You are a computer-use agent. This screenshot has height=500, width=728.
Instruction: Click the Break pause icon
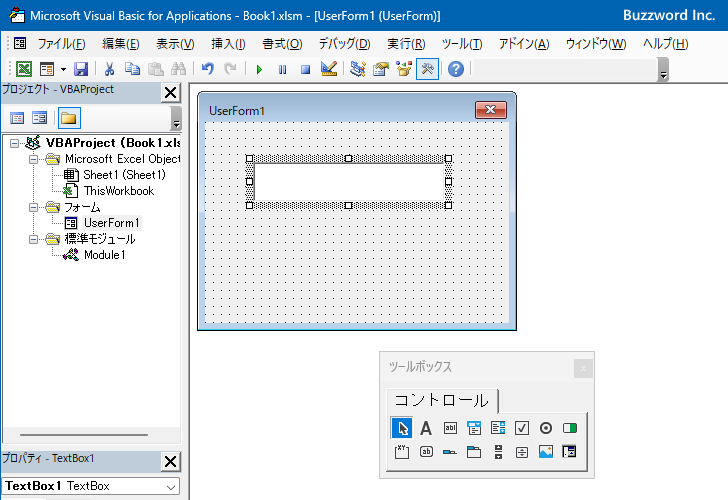coord(282,70)
